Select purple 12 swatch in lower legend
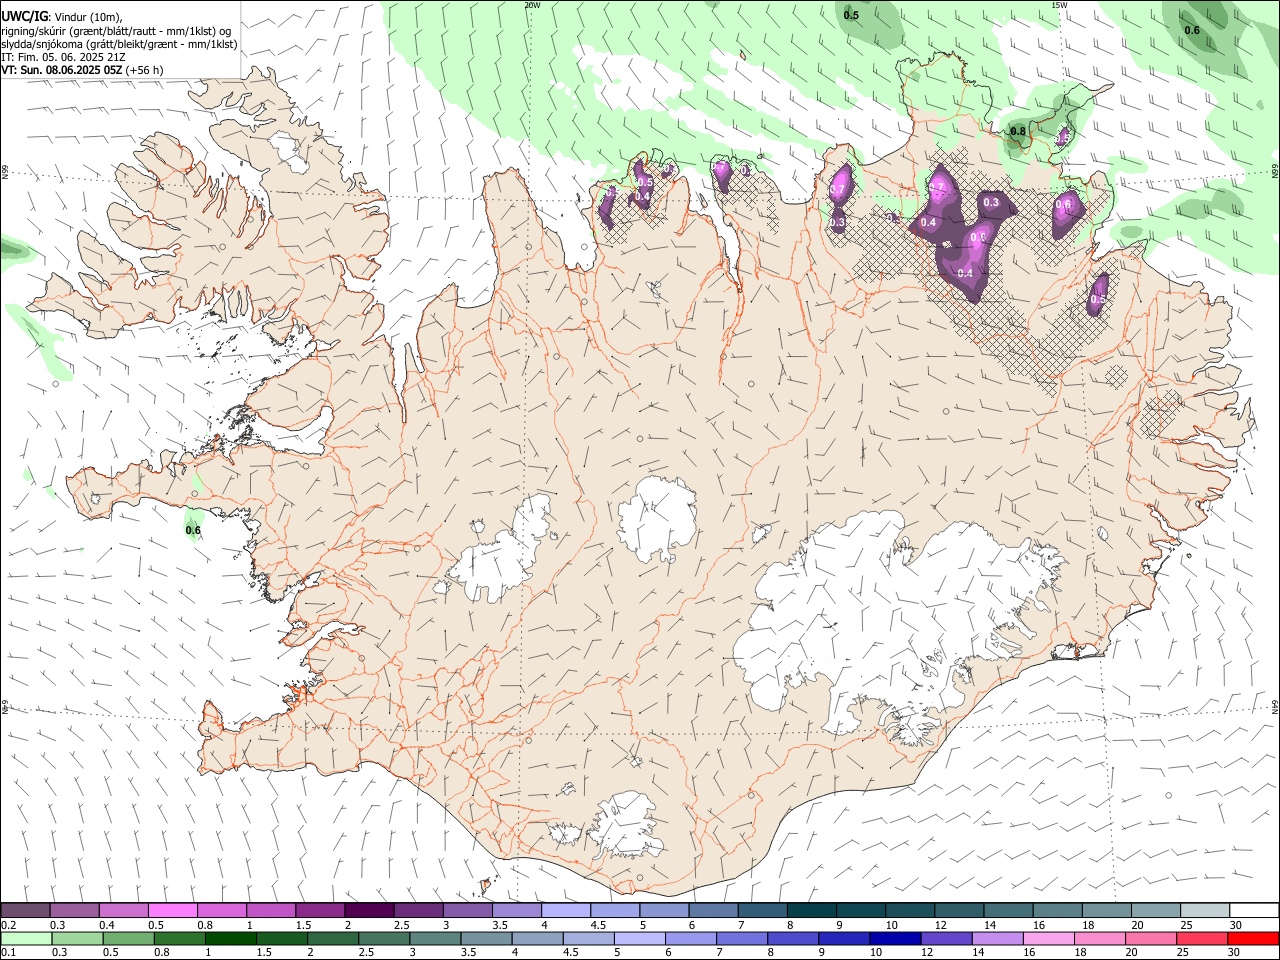 945,938
